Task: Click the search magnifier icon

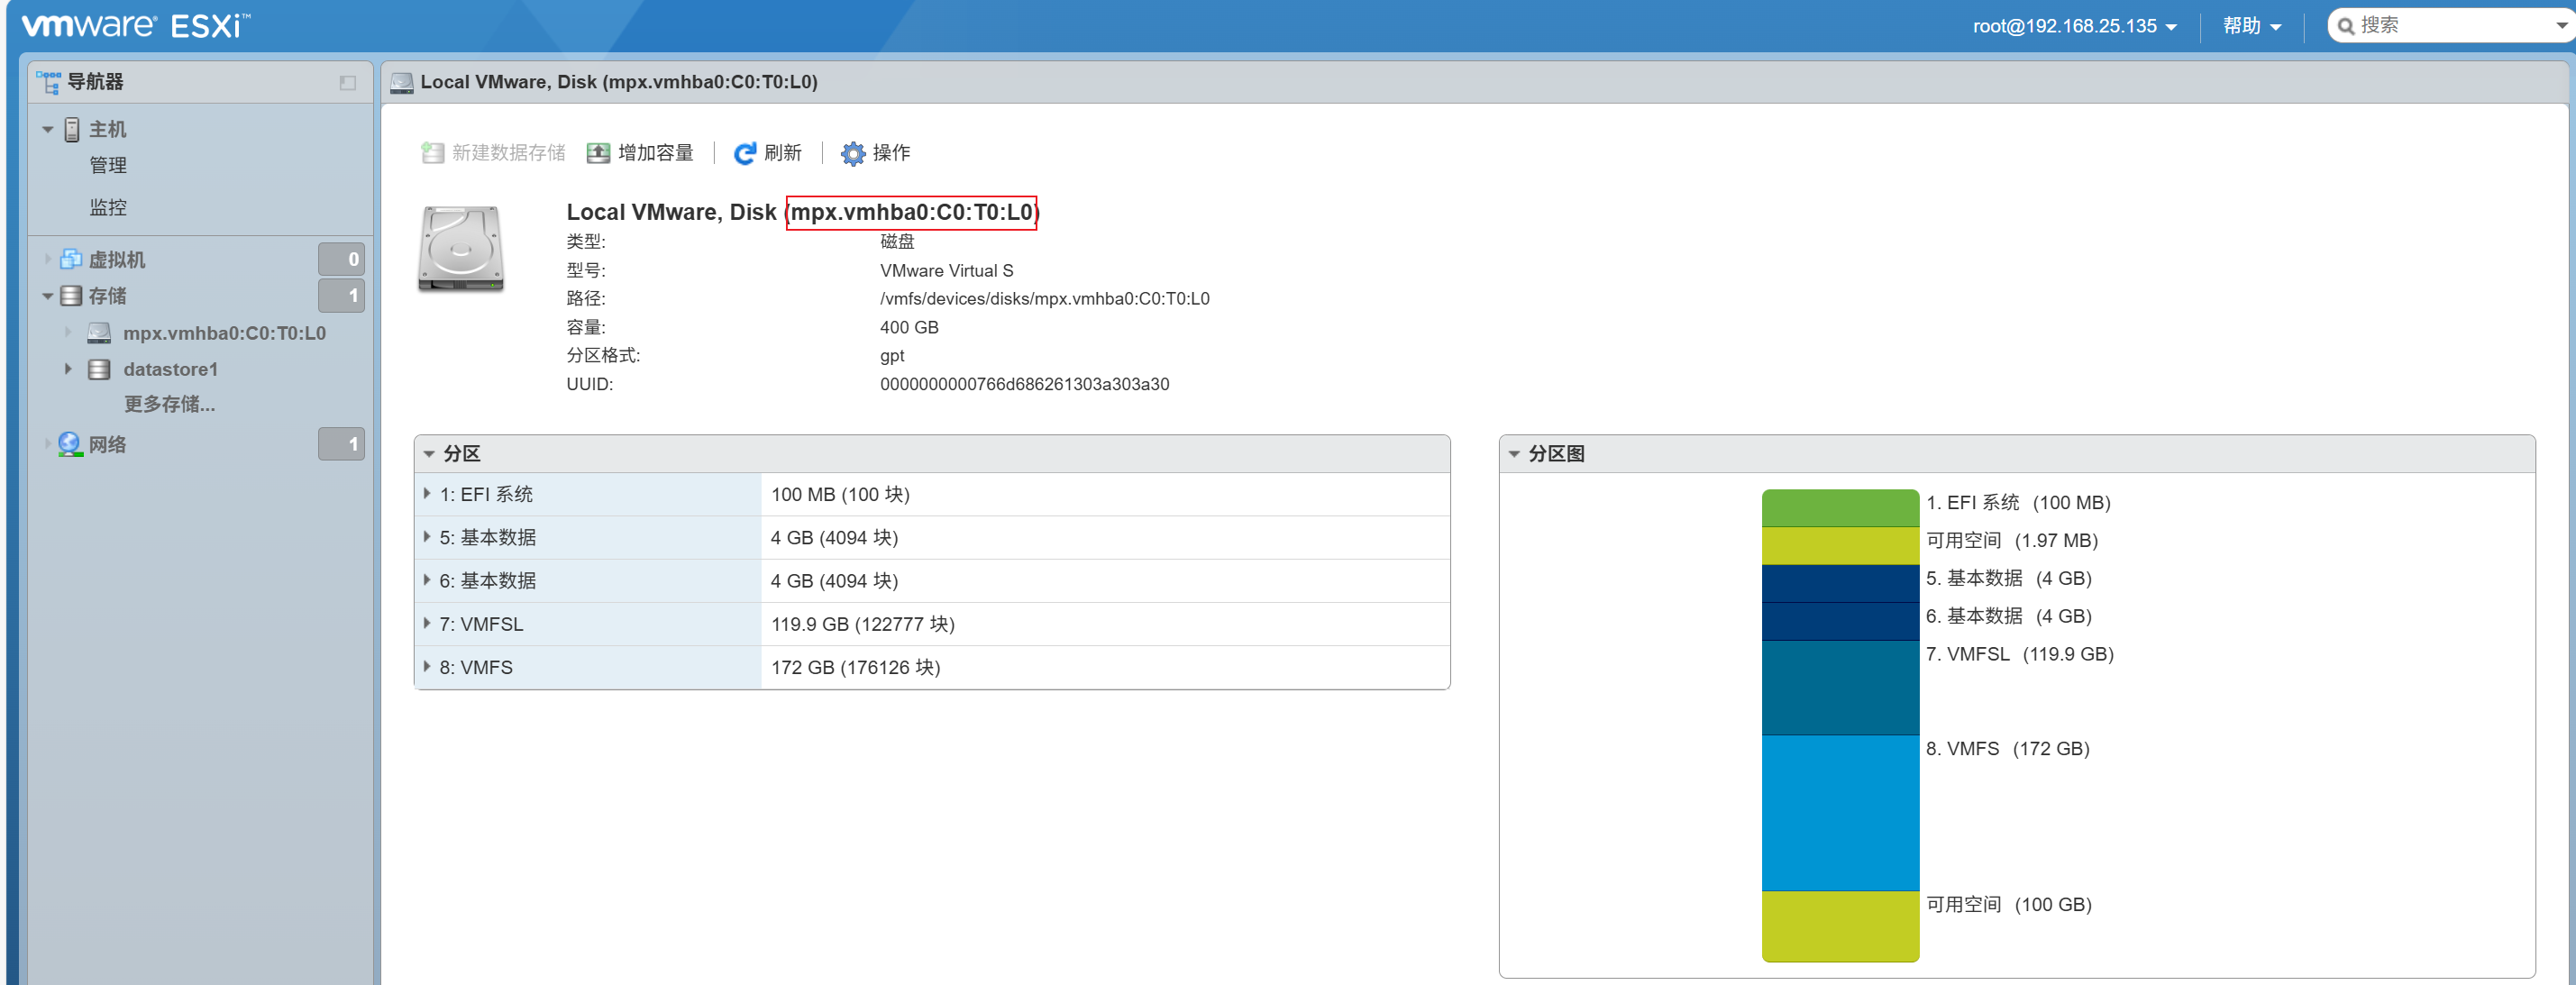Action: coord(2345,26)
